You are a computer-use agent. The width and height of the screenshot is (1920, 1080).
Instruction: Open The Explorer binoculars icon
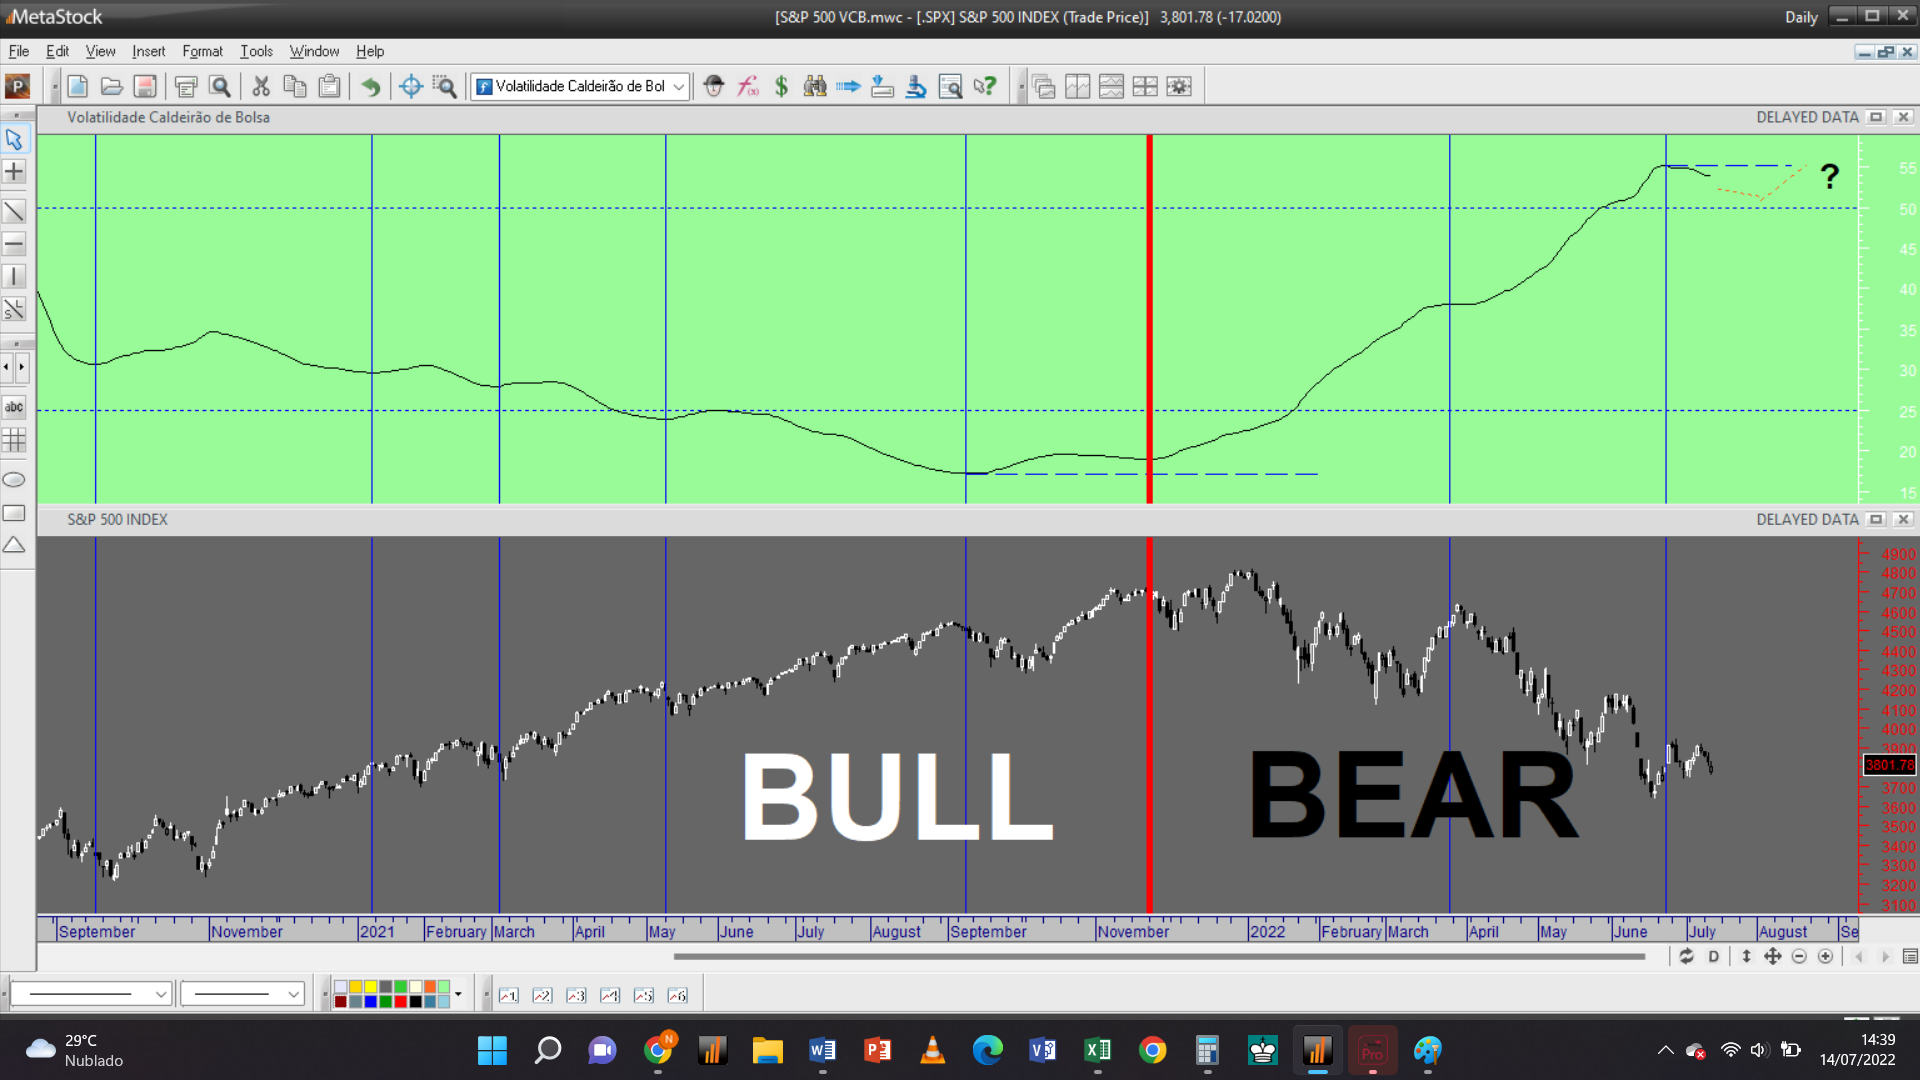815,87
